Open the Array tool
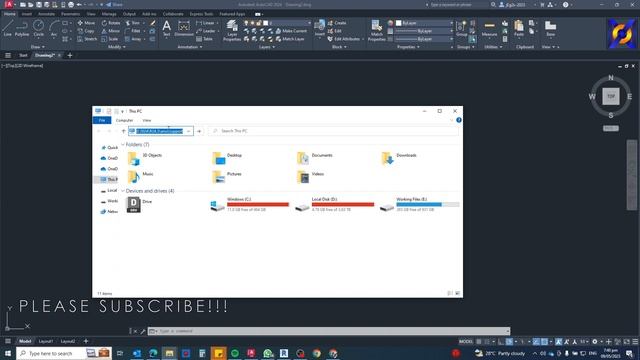 pyautogui.click(x=133, y=39)
